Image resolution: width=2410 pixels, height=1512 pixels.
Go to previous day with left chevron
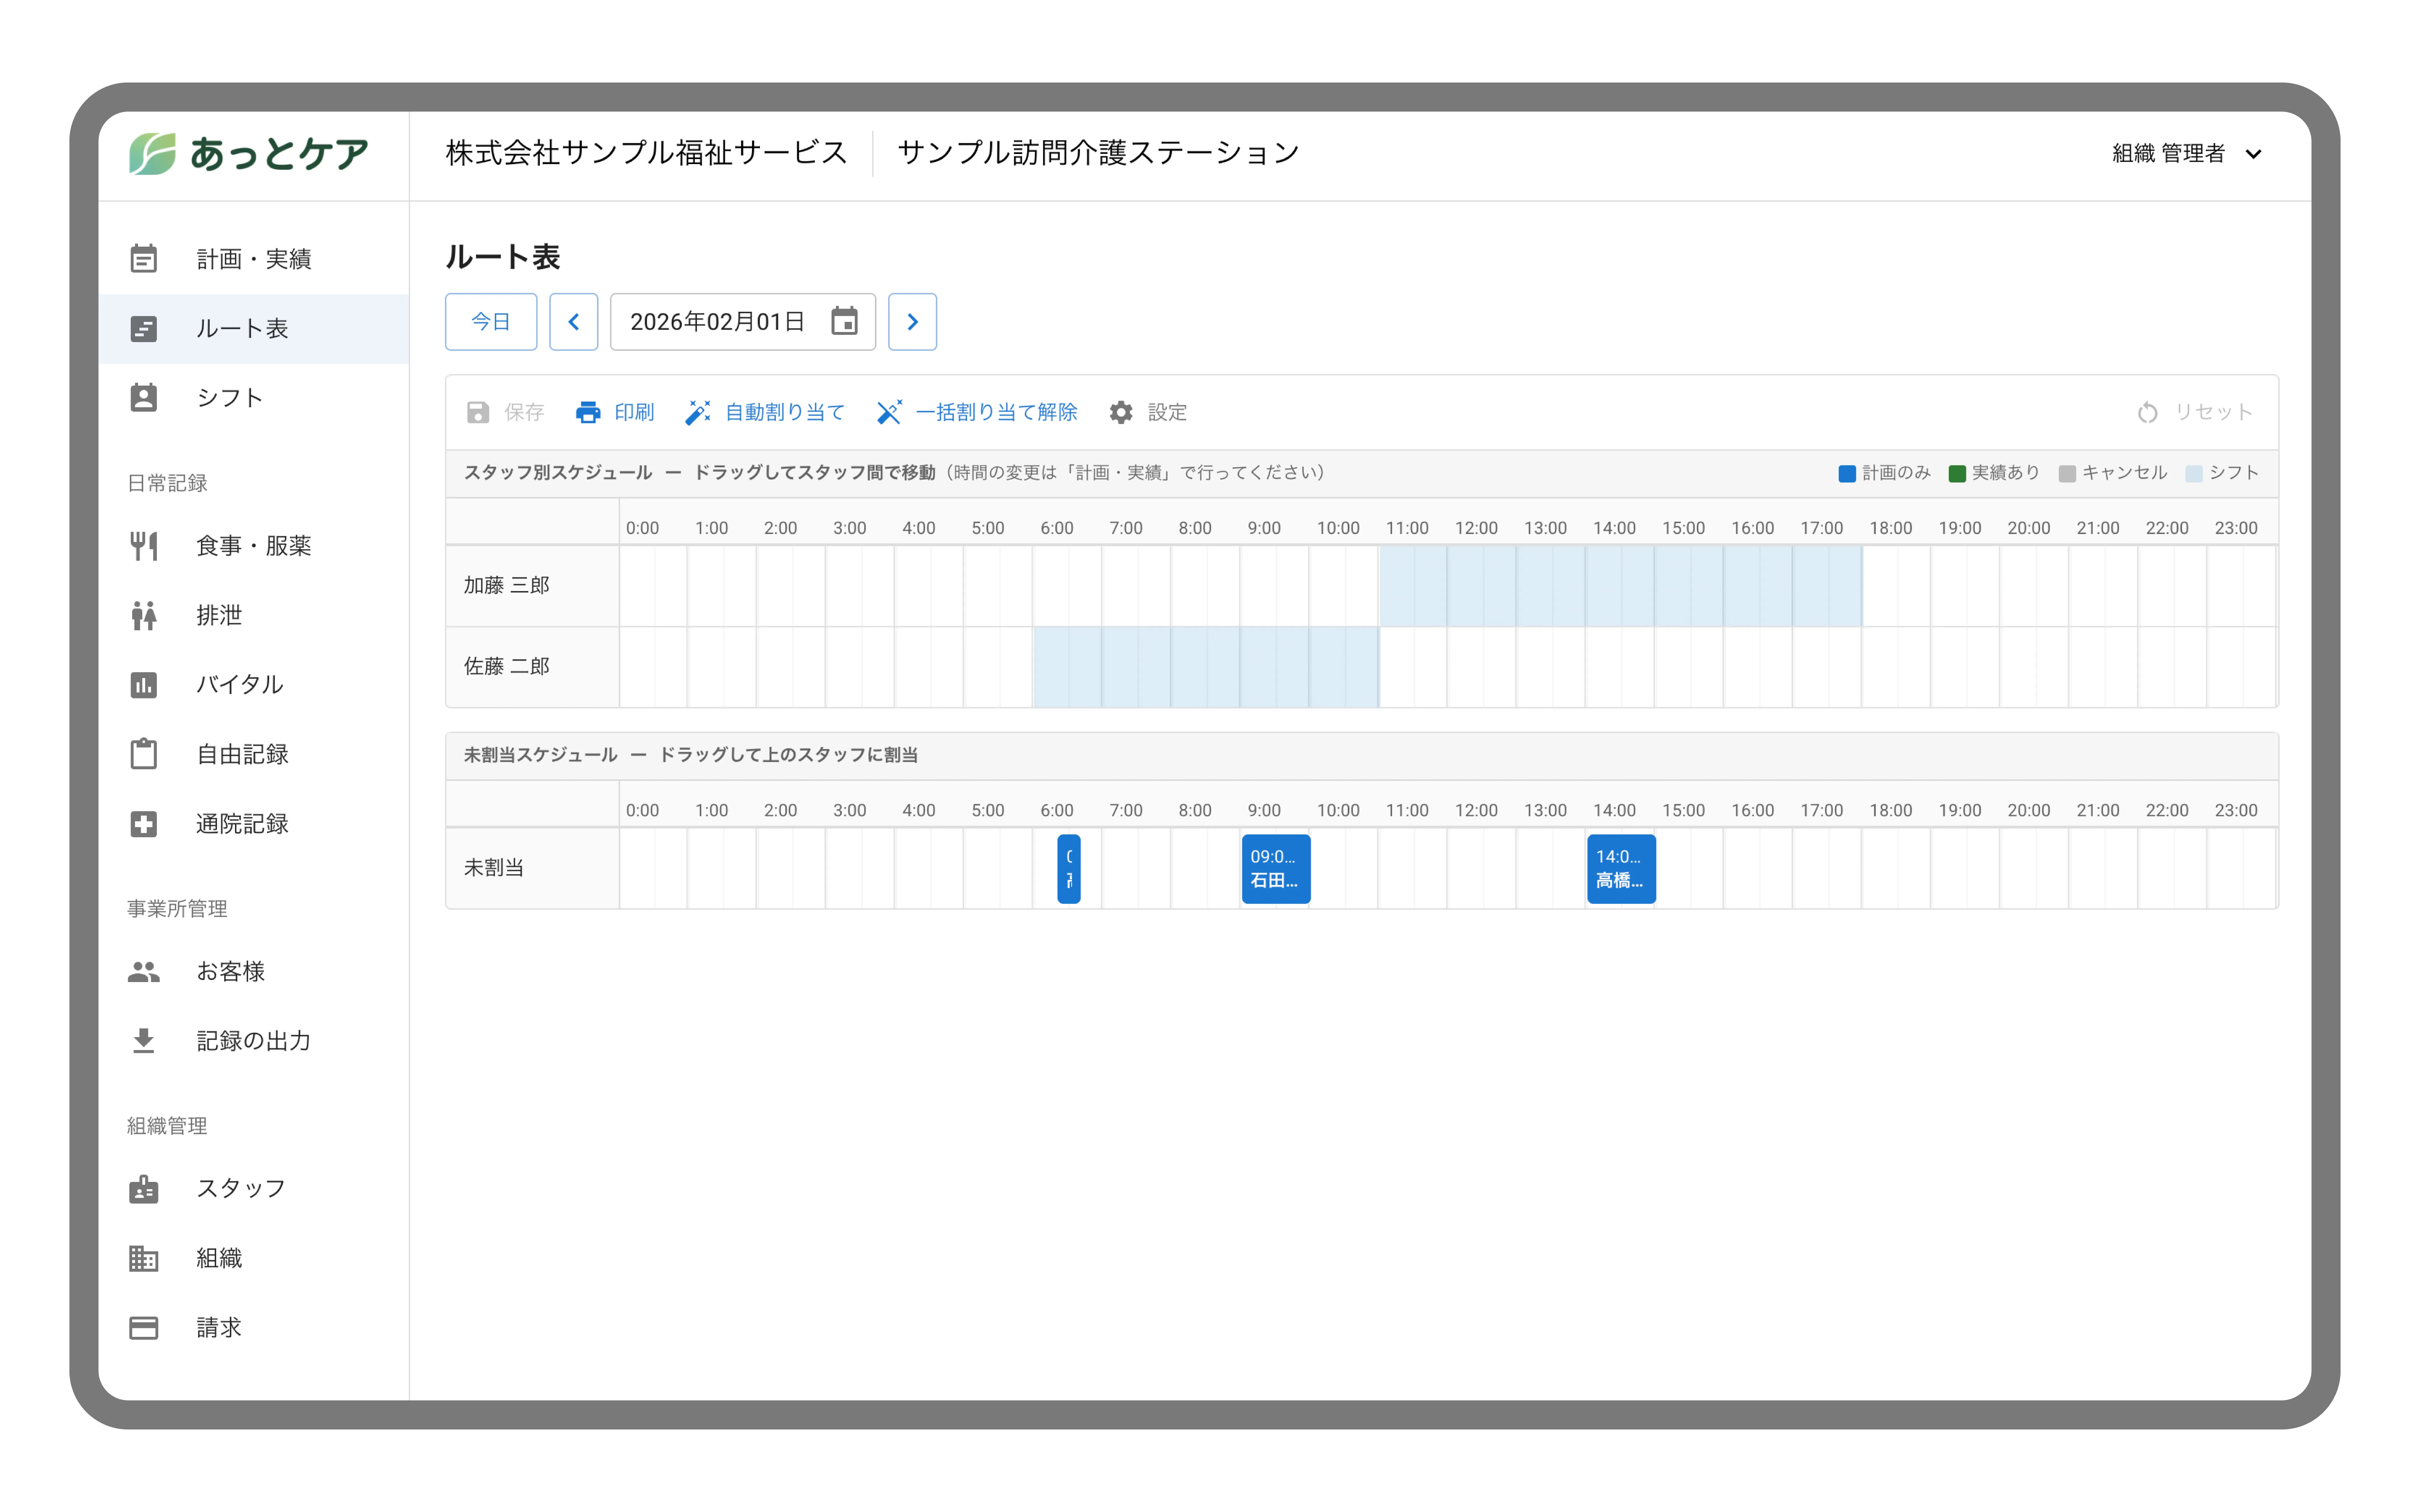[x=574, y=322]
